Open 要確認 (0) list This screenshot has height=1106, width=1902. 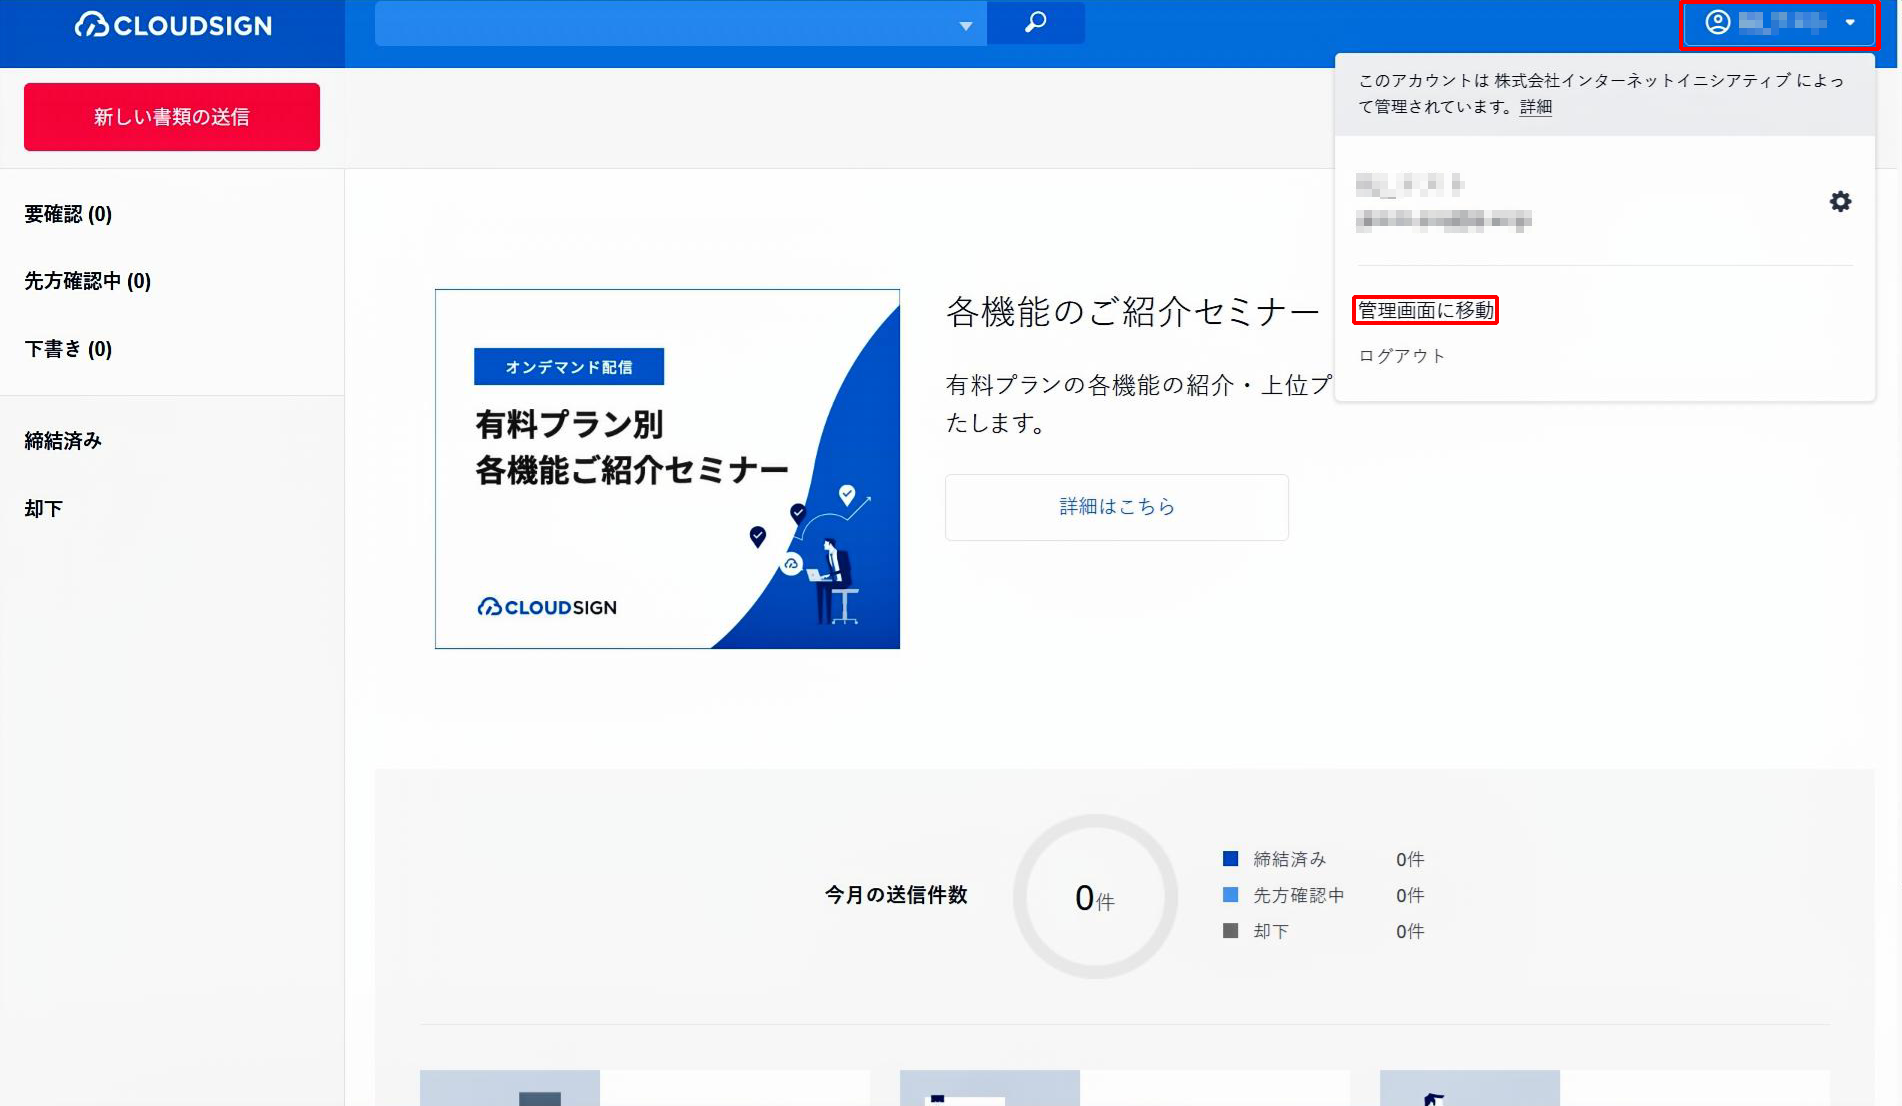click(x=68, y=214)
